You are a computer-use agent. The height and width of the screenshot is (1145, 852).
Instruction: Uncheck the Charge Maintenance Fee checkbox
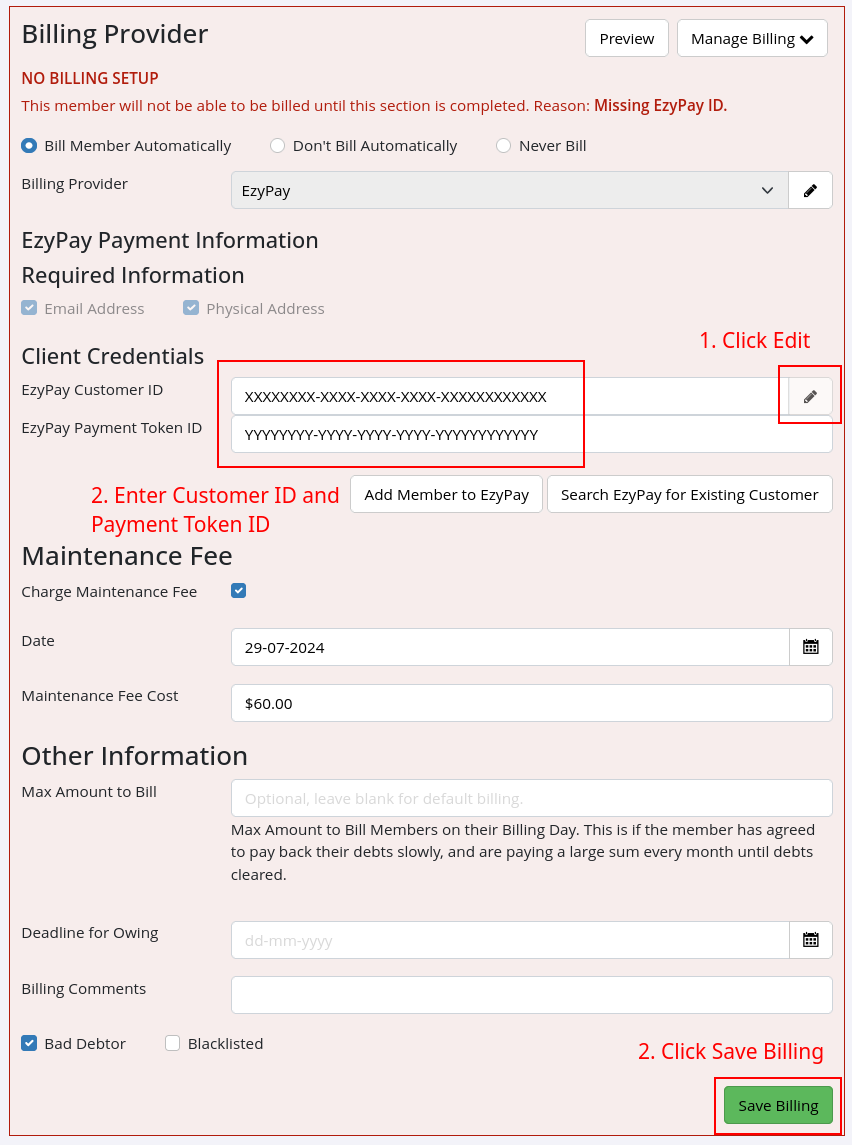point(238,590)
